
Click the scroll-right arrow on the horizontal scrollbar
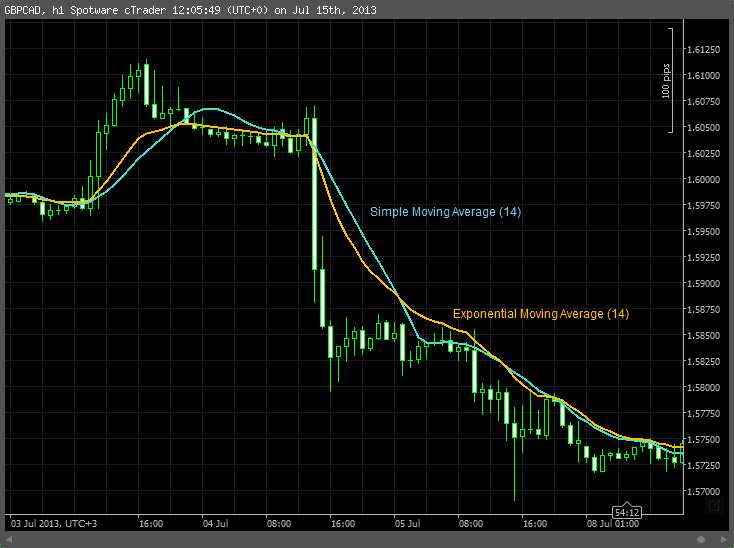point(723,539)
